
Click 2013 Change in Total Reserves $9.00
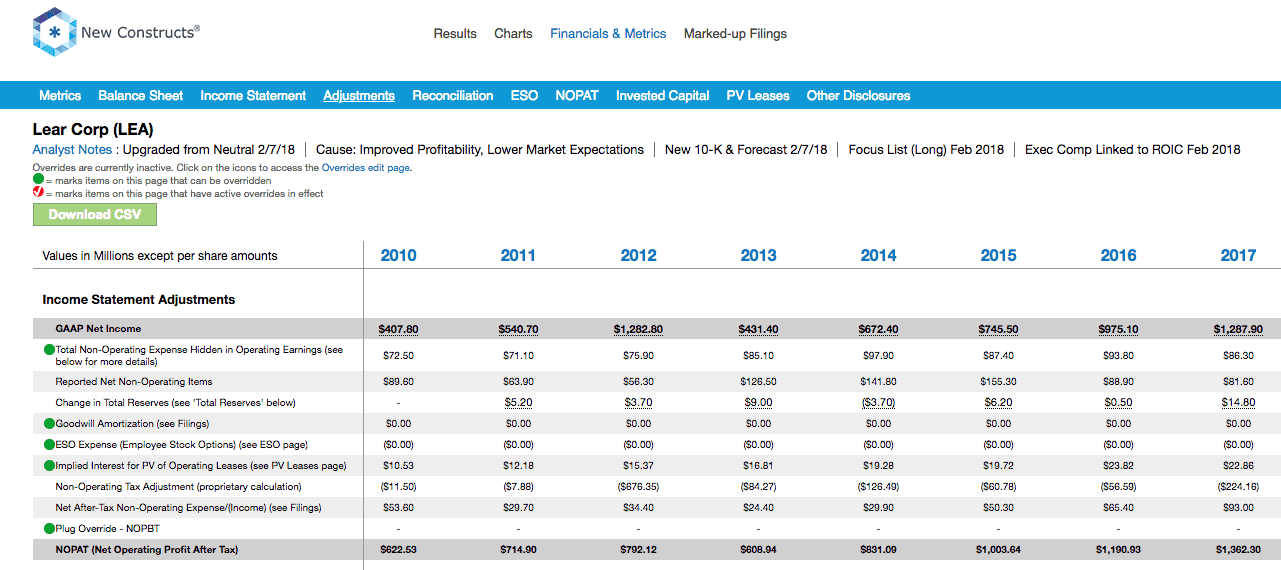pos(758,403)
